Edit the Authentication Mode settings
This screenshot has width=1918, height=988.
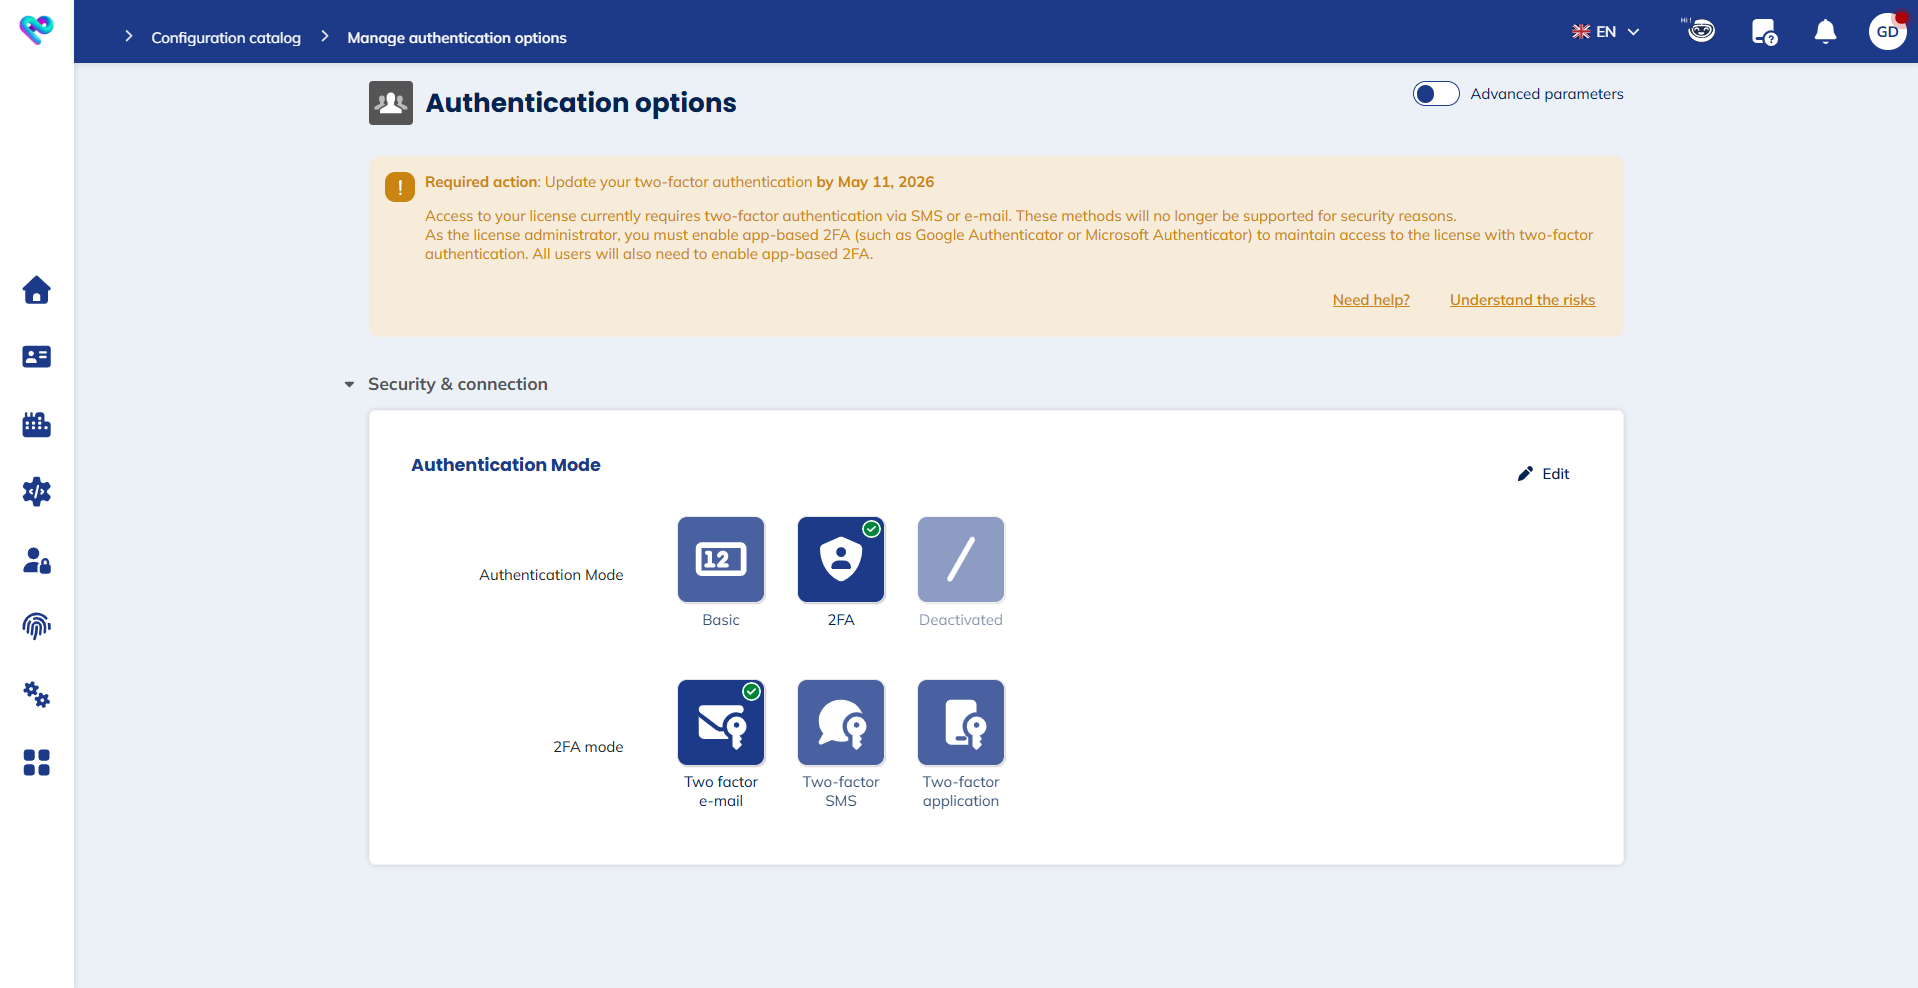click(1543, 473)
